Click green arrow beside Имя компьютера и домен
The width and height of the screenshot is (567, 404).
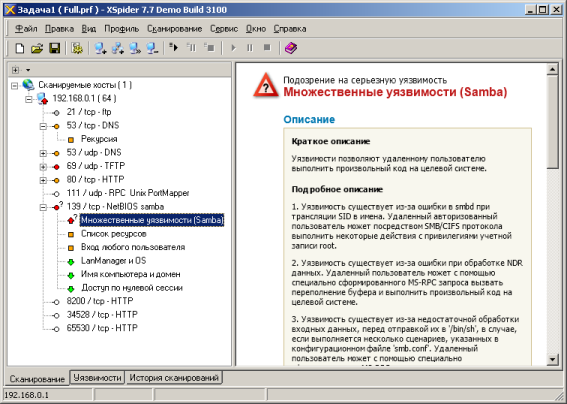71,275
